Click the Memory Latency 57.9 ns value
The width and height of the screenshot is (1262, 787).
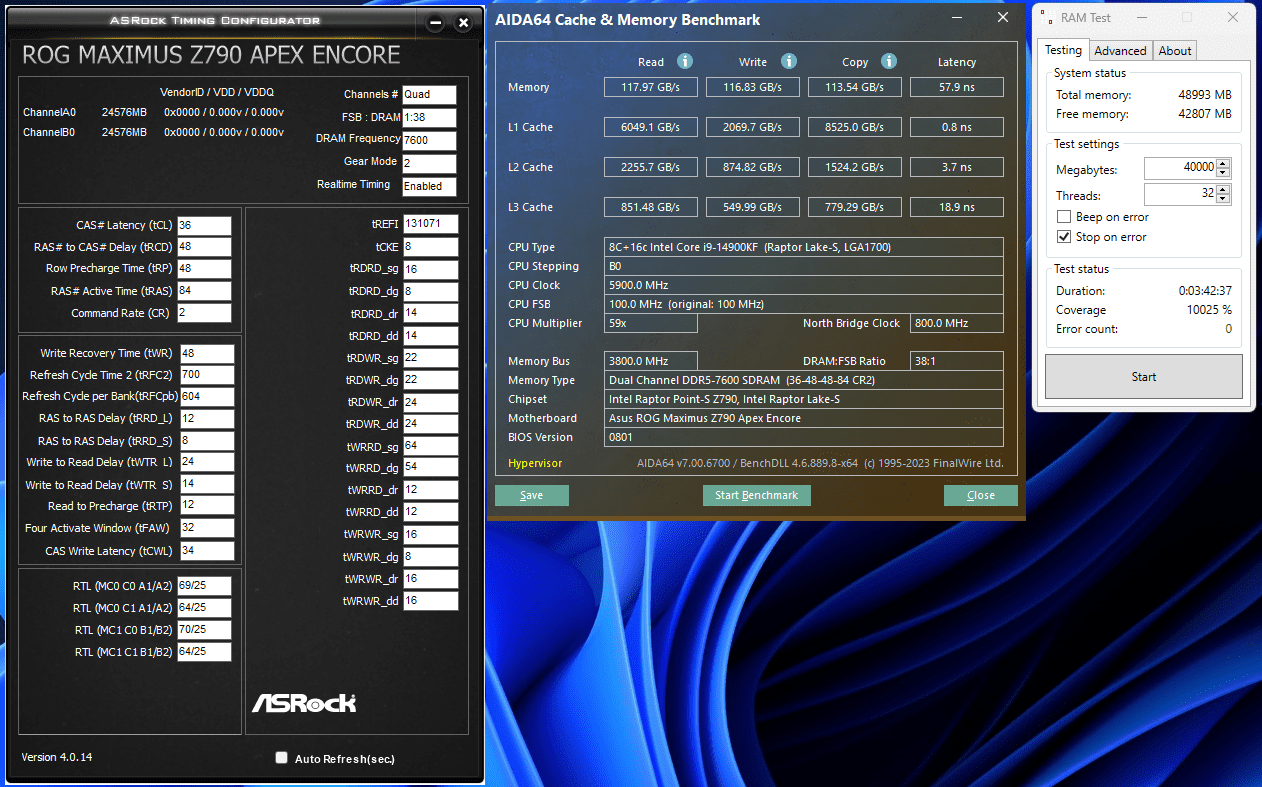[957, 87]
